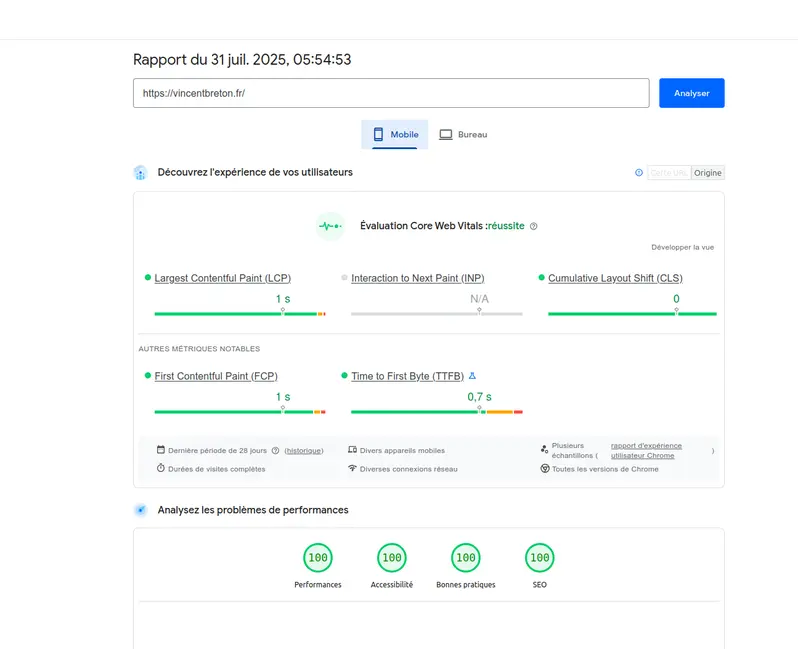The width and height of the screenshot is (798, 649).
Task: Click devices icon for Divers appareils mobiles
Action: [x=352, y=449]
